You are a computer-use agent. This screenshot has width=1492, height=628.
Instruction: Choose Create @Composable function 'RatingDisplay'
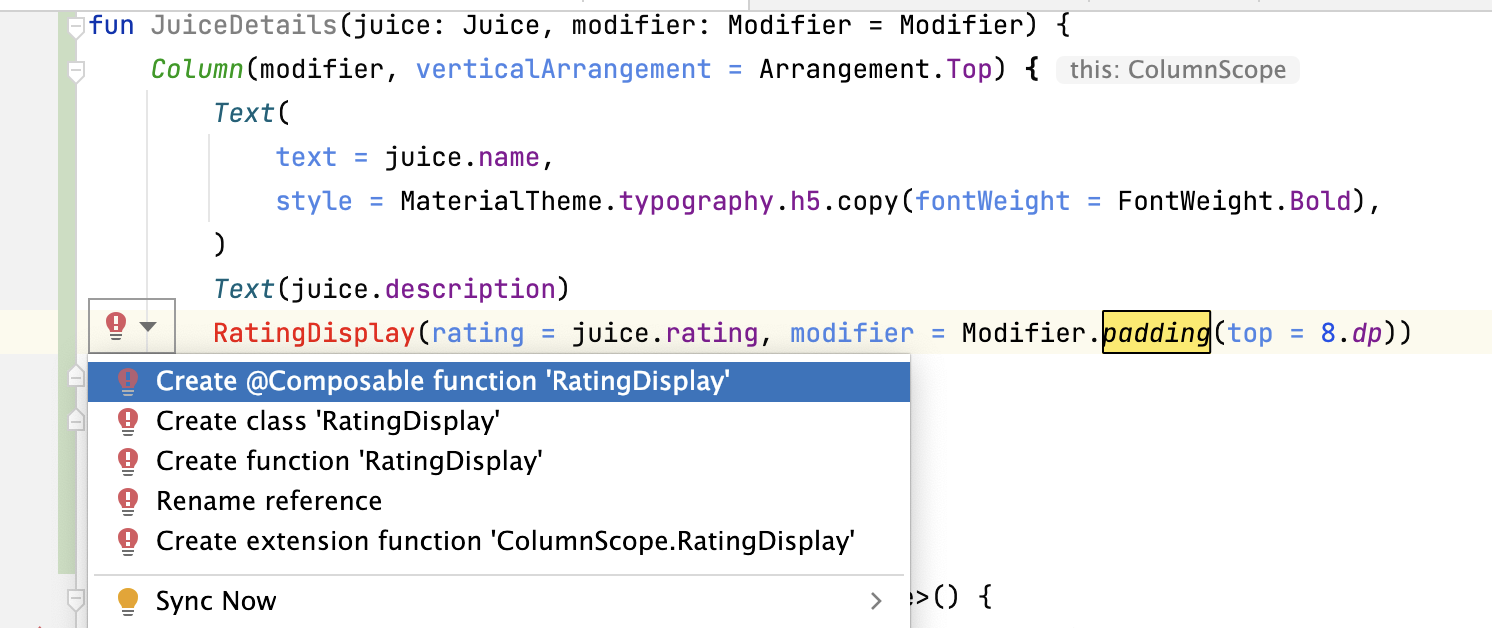click(x=443, y=381)
